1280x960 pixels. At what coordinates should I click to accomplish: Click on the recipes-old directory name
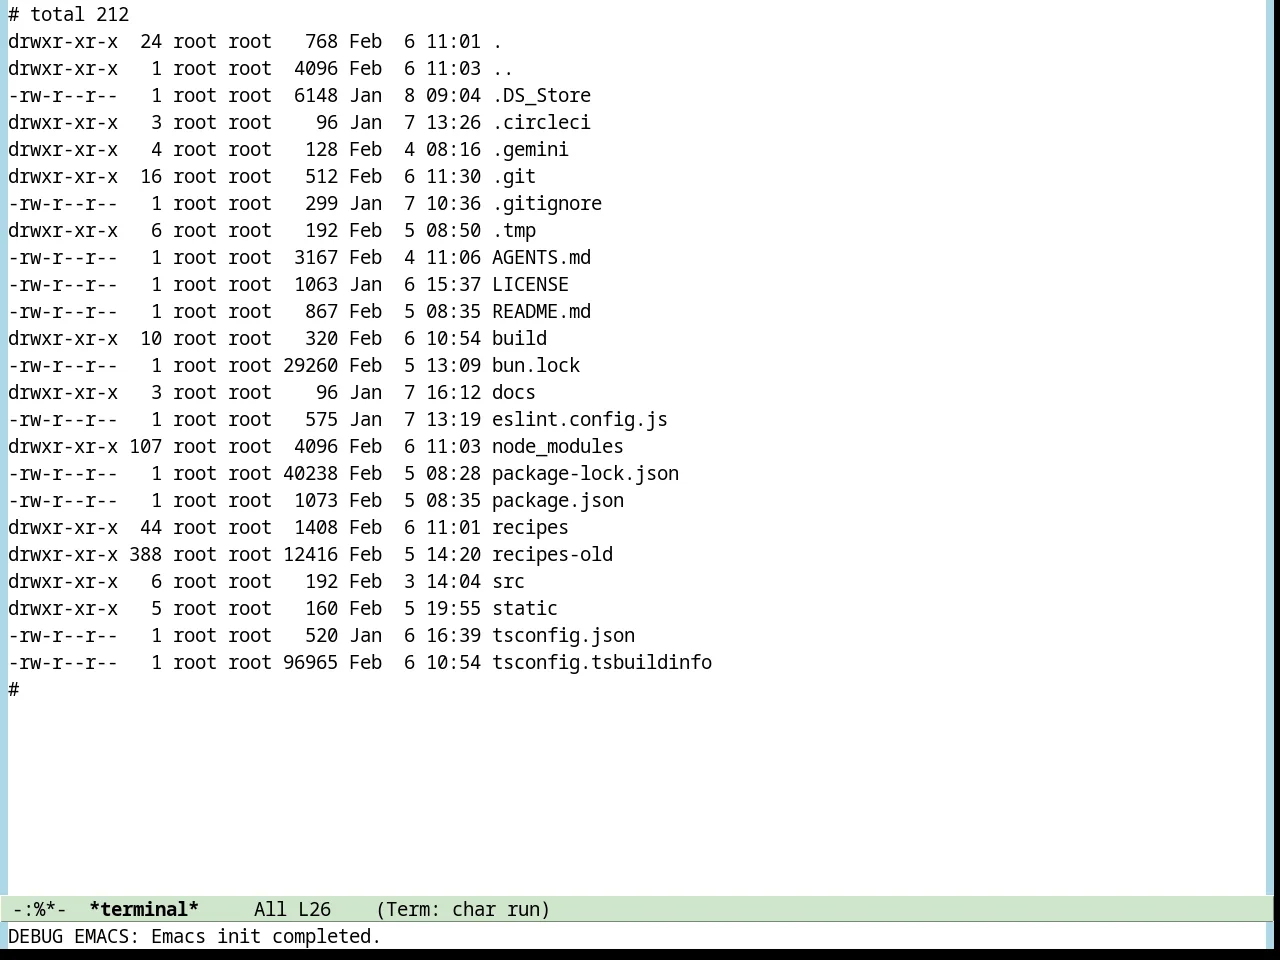[552, 554]
